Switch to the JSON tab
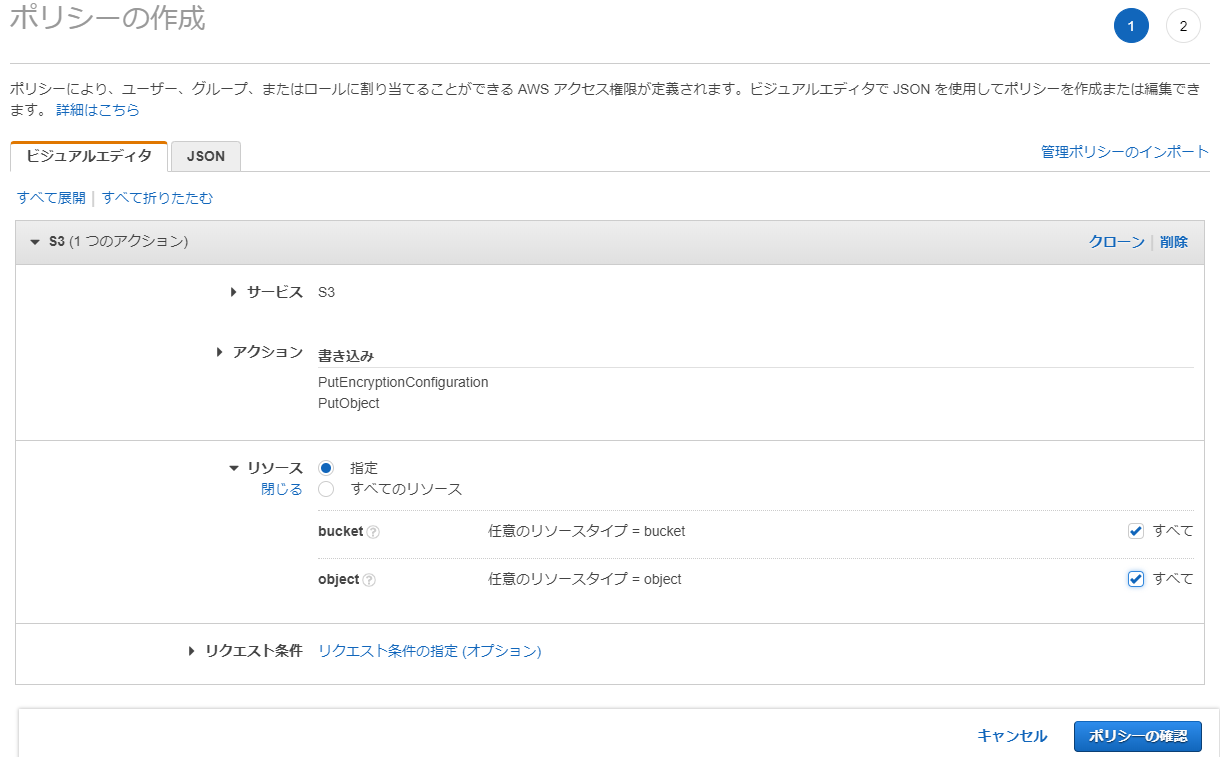Viewport: 1220px width, 757px height. coord(205,156)
